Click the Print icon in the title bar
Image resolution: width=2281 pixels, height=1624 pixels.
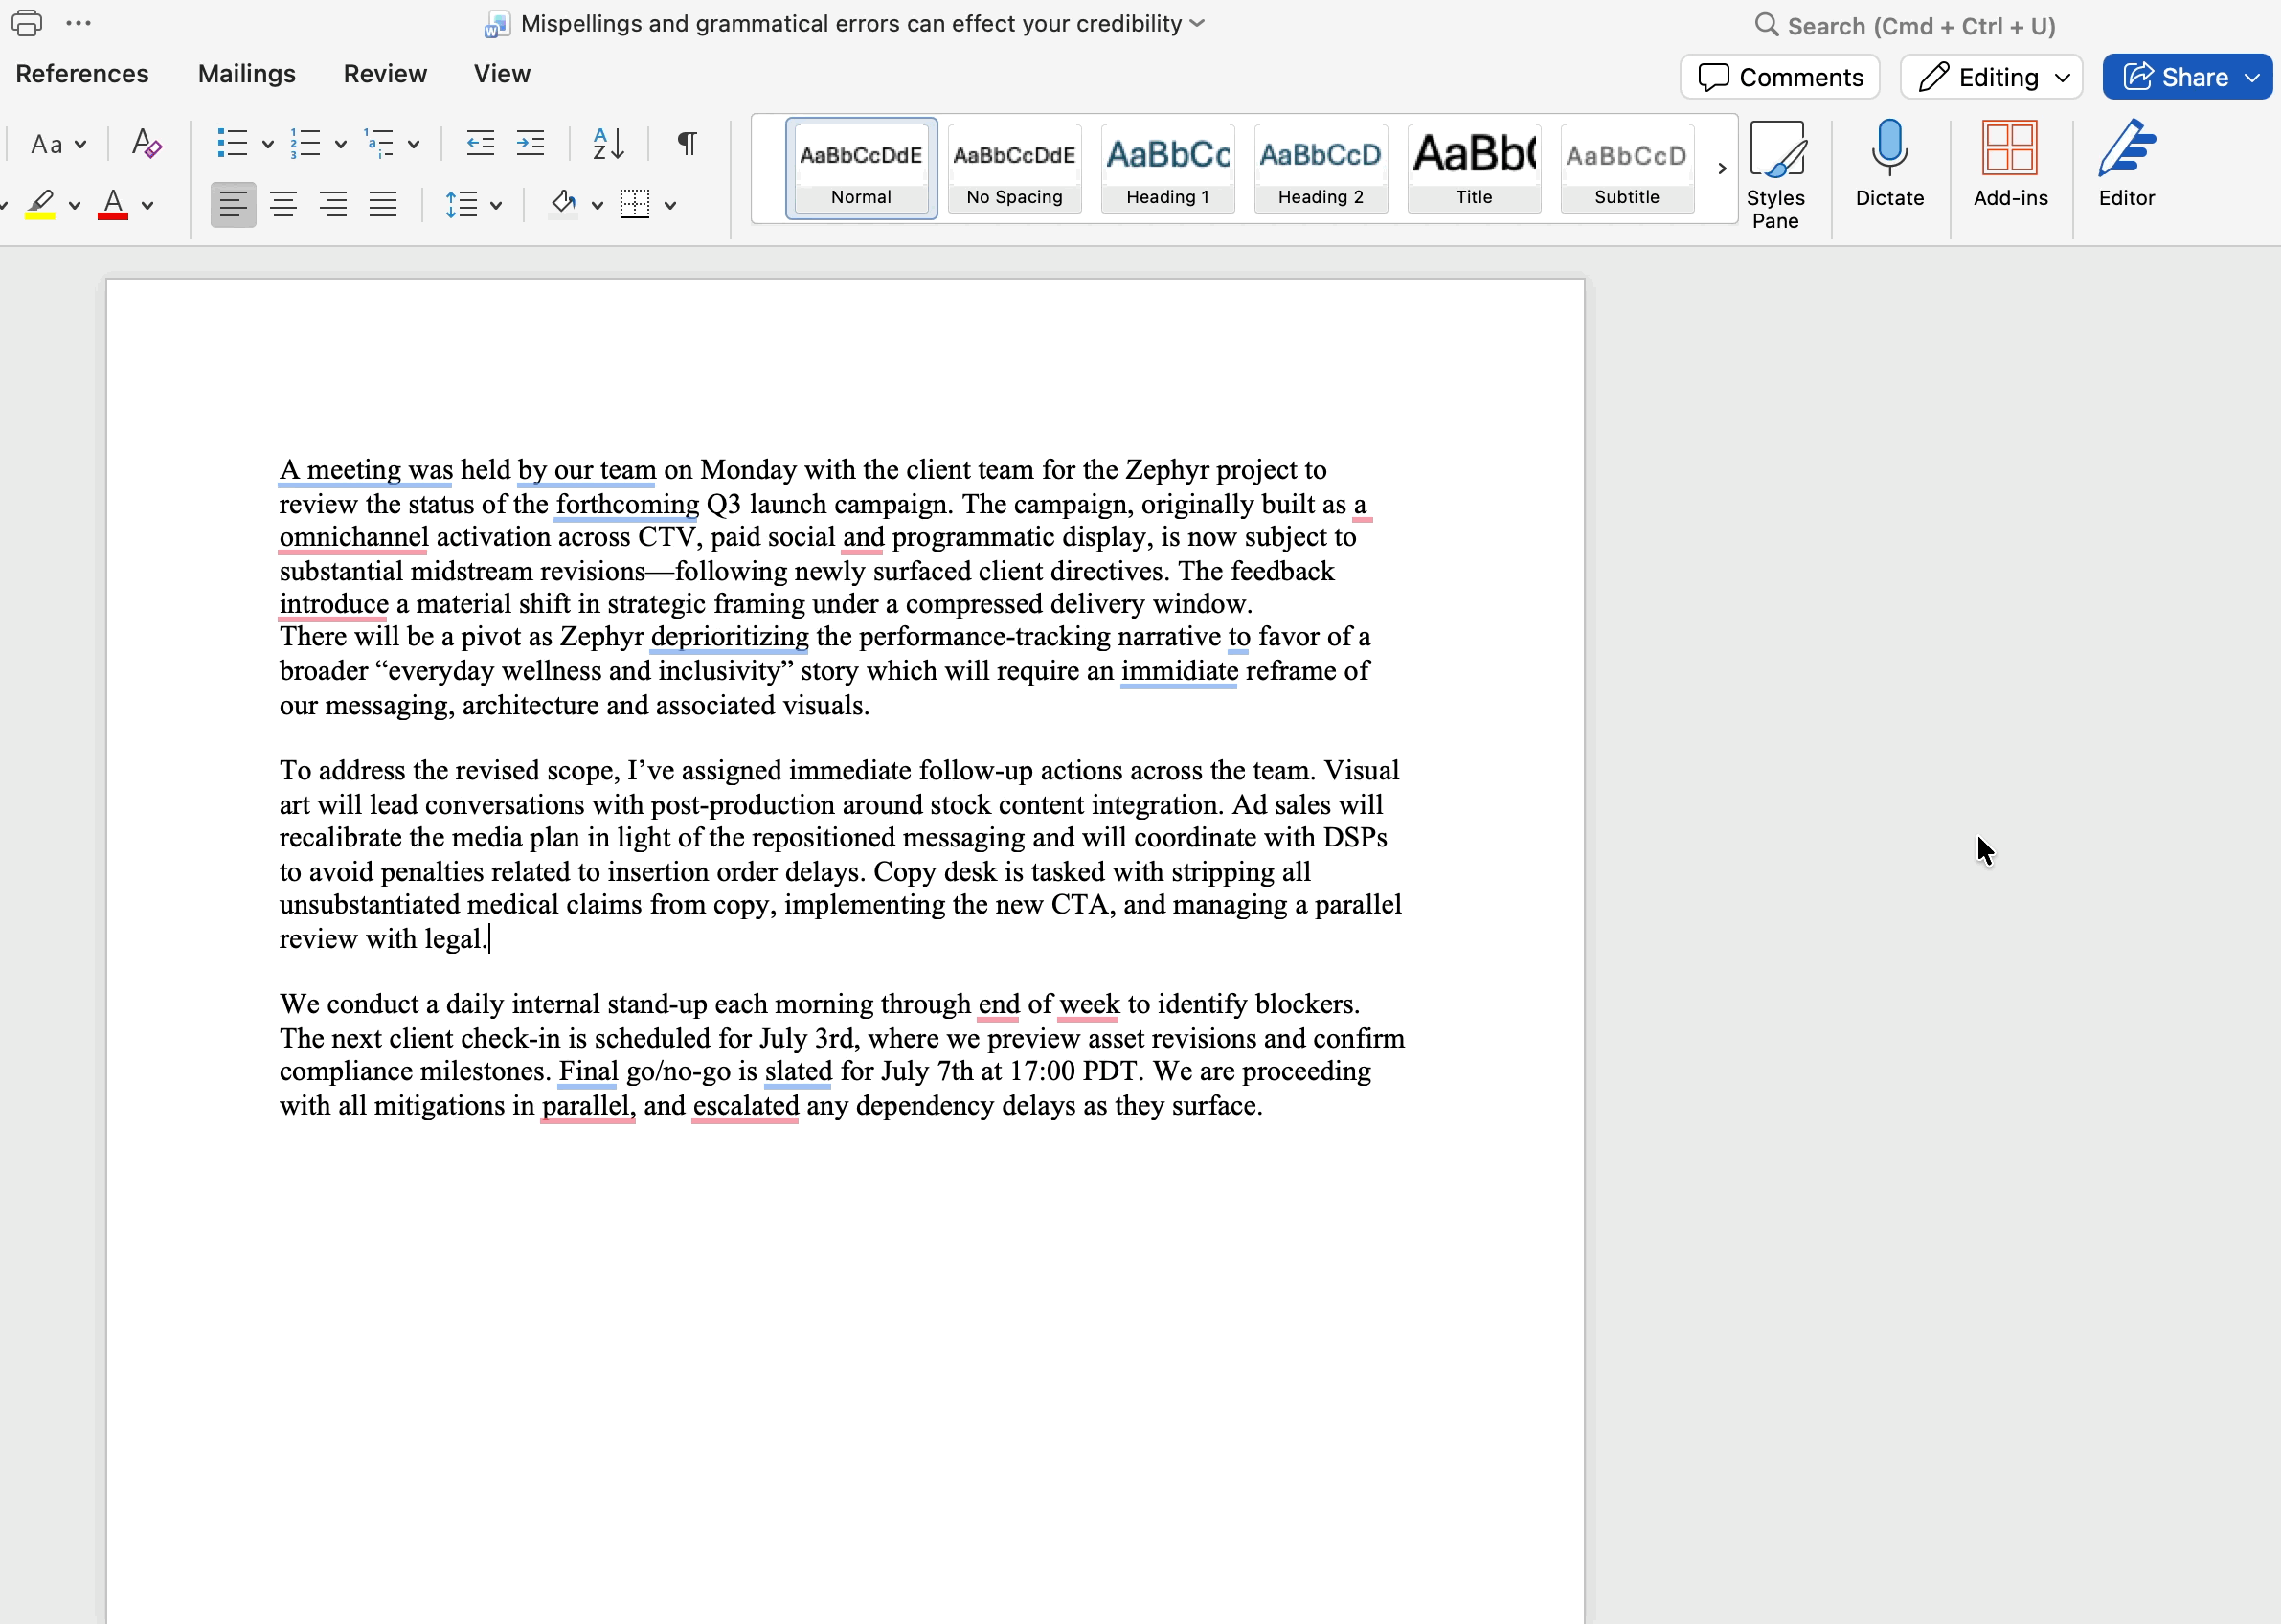pos(26,23)
